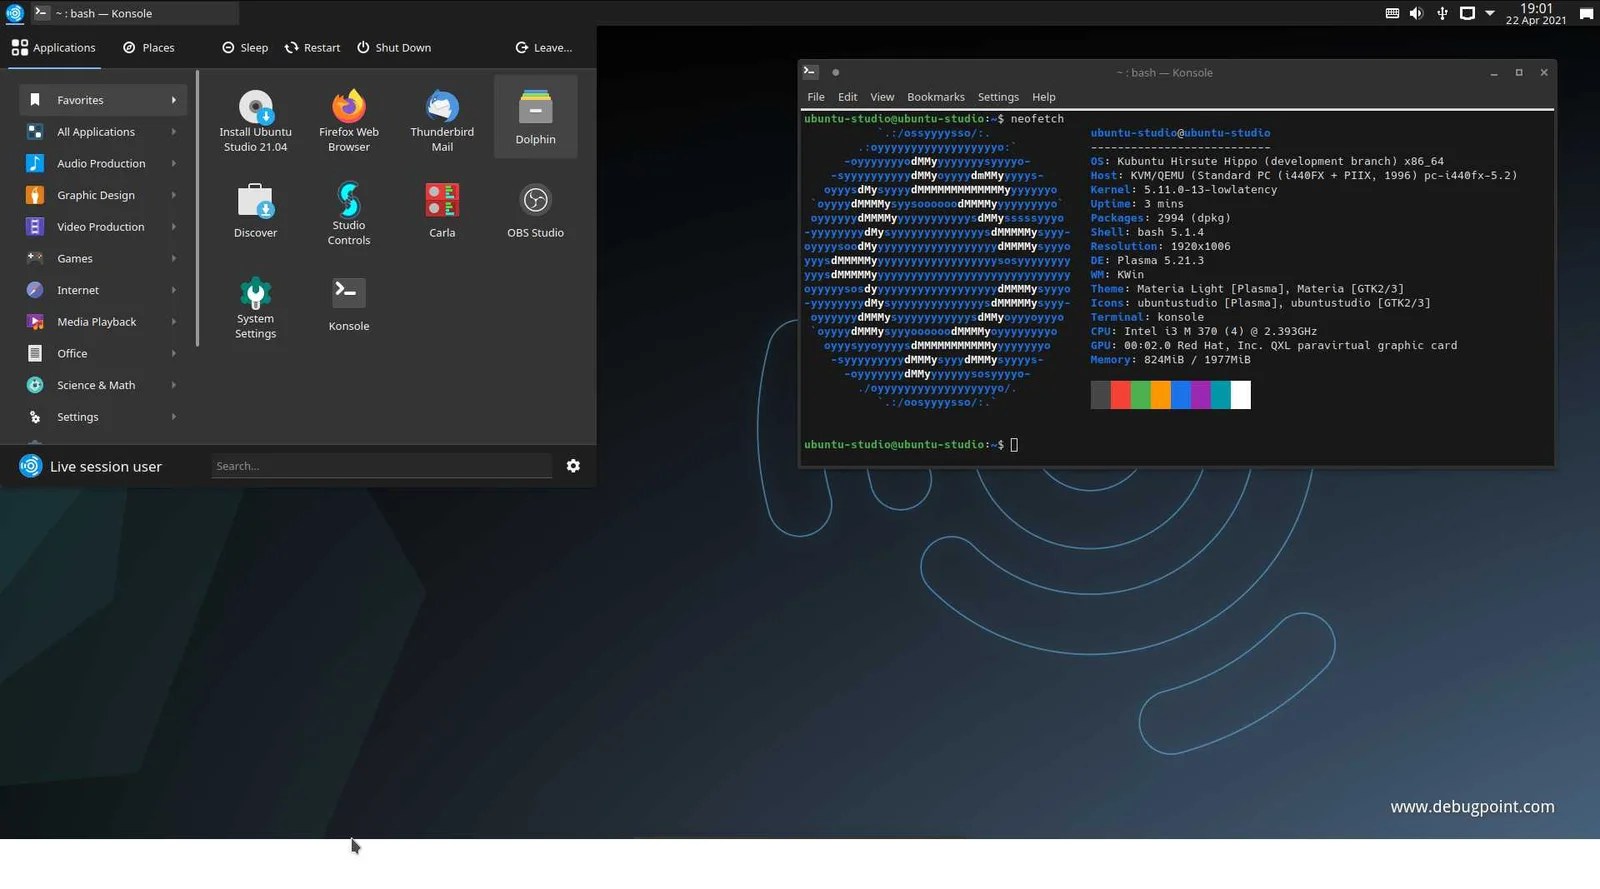Open OBS Studio
1600x889 pixels.
click(x=535, y=210)
